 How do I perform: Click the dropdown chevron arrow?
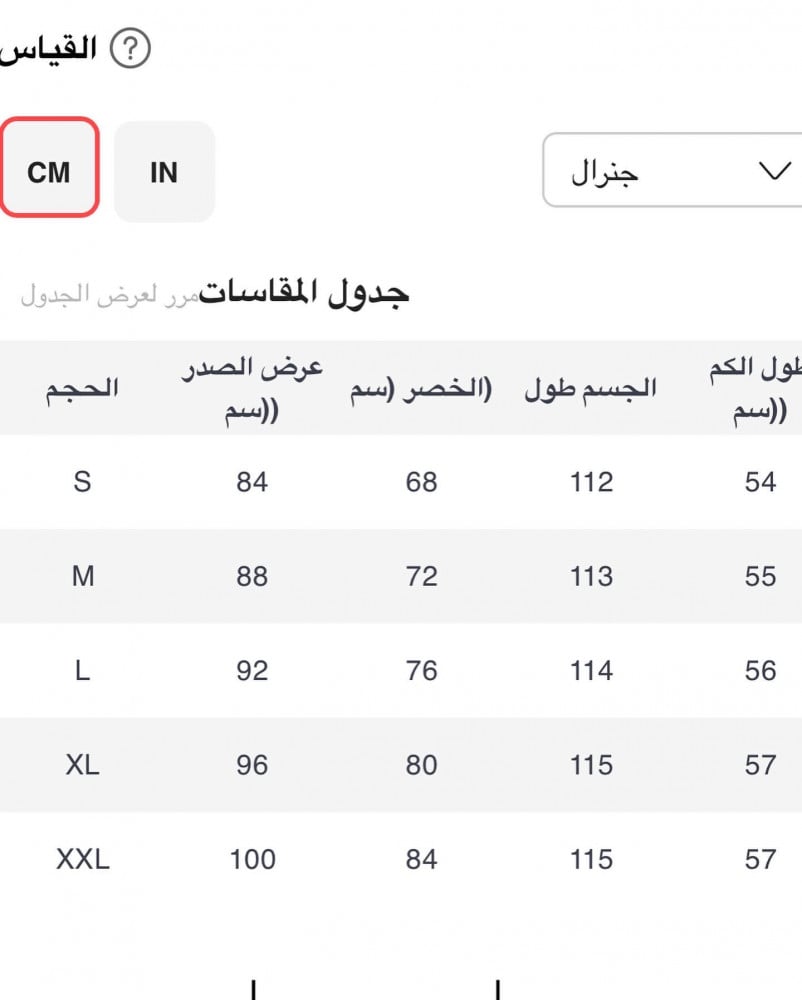[x=776, y=172]
